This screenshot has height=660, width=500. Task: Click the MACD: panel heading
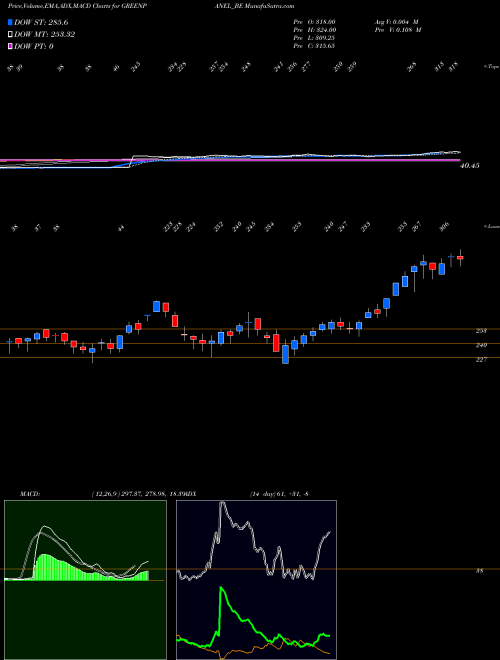point(30,494)
